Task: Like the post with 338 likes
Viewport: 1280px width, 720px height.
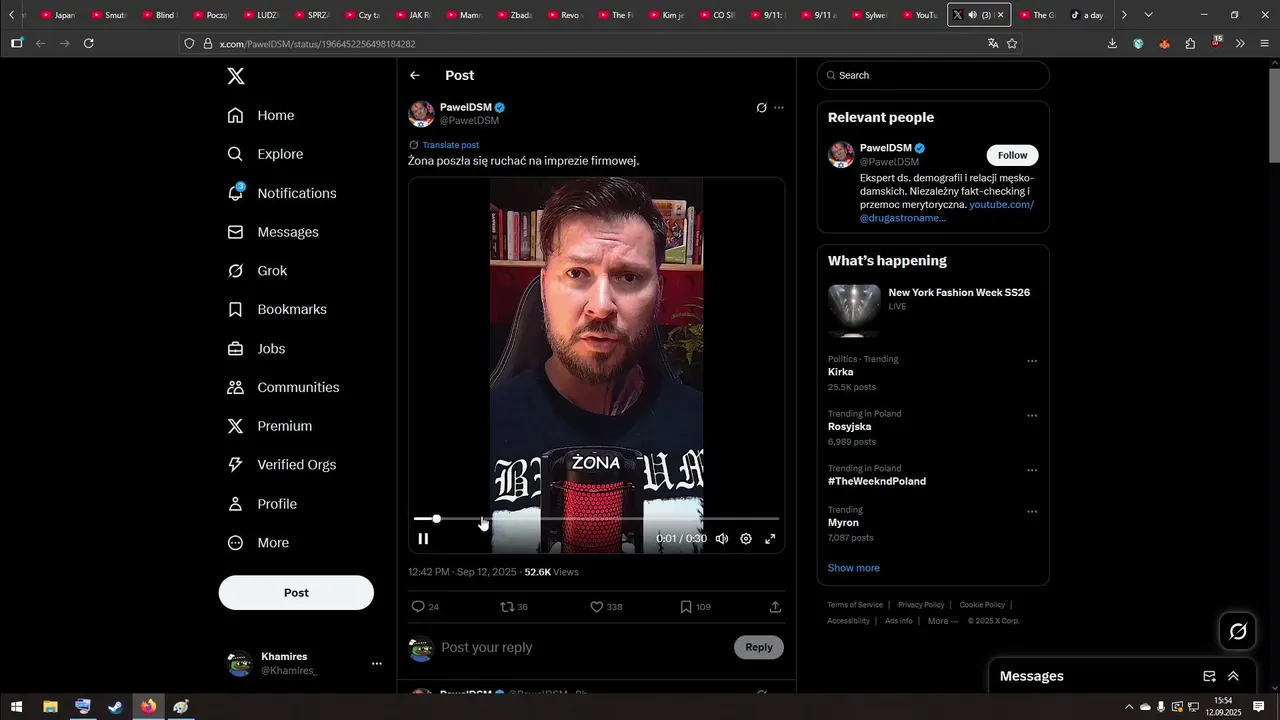Action: (x=606, y=607)
